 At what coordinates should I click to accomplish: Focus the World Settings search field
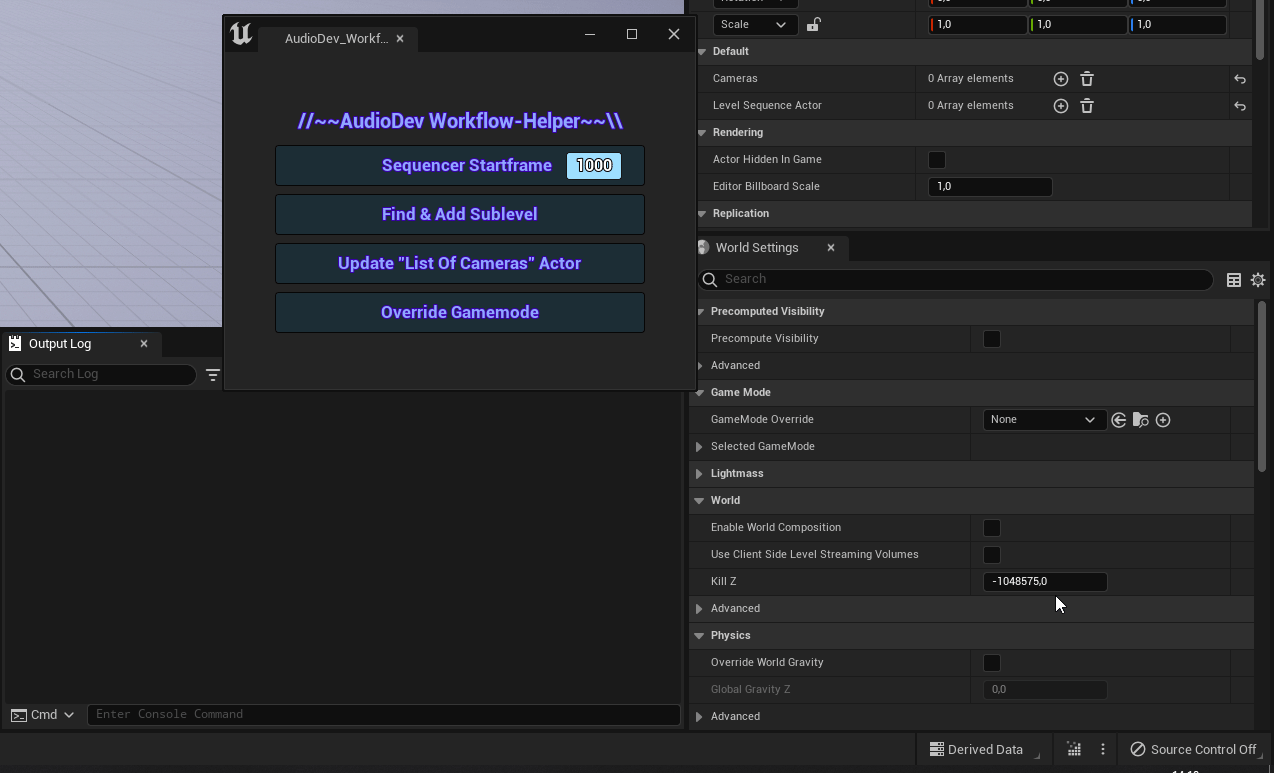(955, 280)
